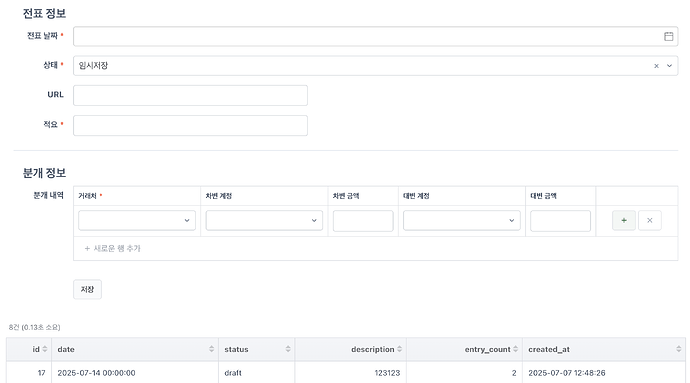This screenshot has width=690, height=383.
Task: Click the 임시저장 selected status value
Action: tap(93, 66)
